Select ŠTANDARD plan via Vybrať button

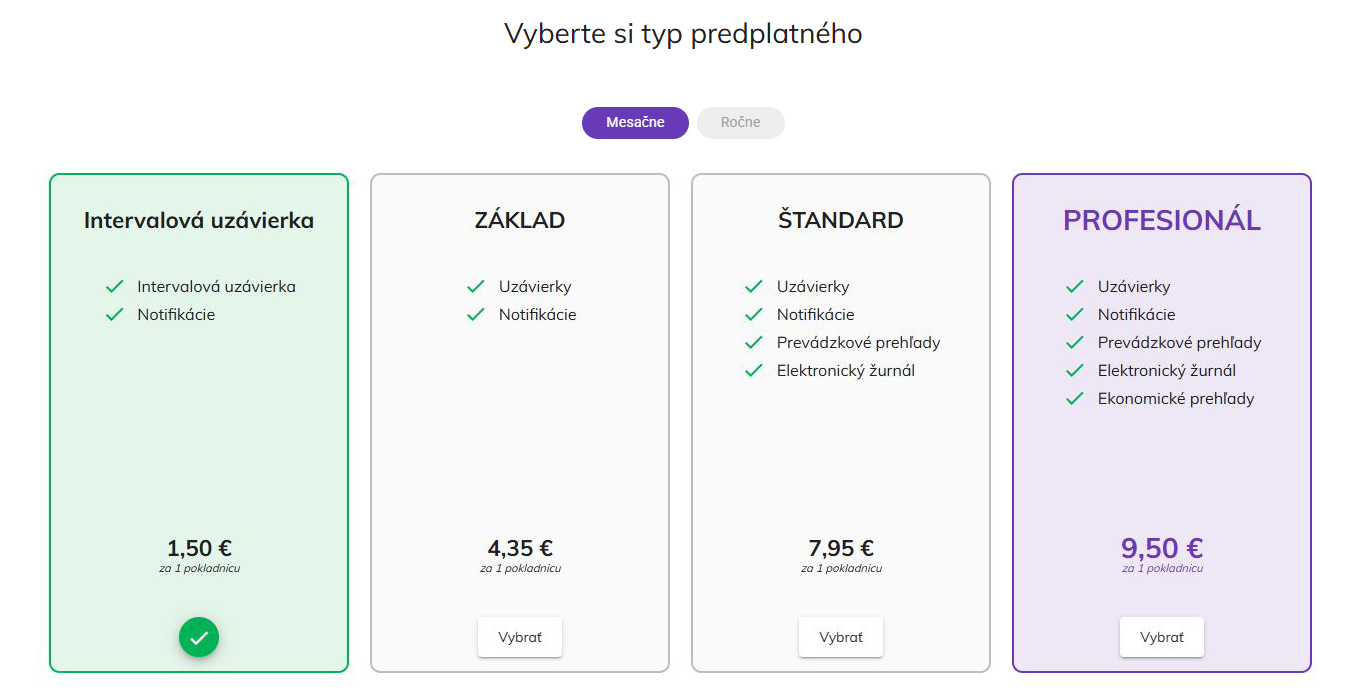[x=841, y=637]
